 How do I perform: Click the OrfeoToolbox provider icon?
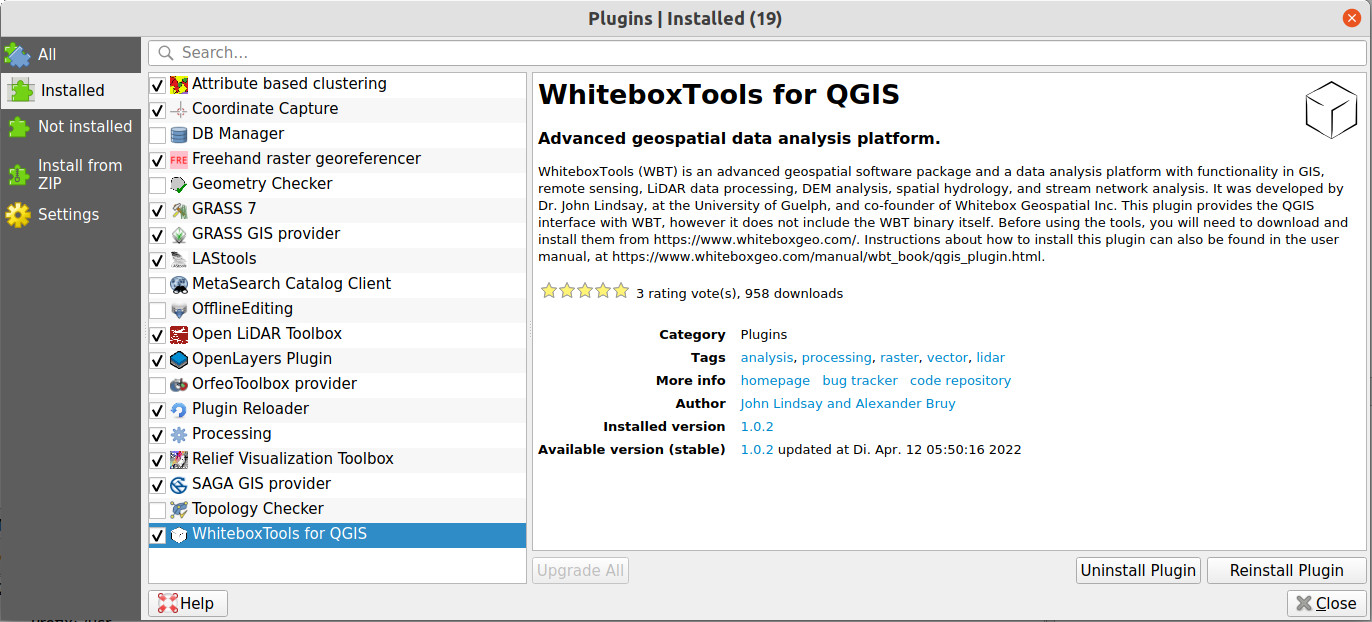point(179,385)
